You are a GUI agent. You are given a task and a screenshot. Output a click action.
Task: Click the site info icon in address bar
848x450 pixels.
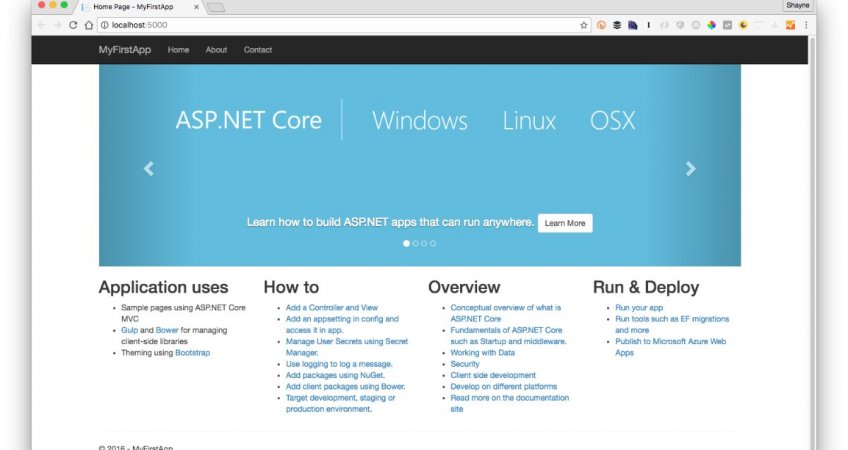coord(105,25)
